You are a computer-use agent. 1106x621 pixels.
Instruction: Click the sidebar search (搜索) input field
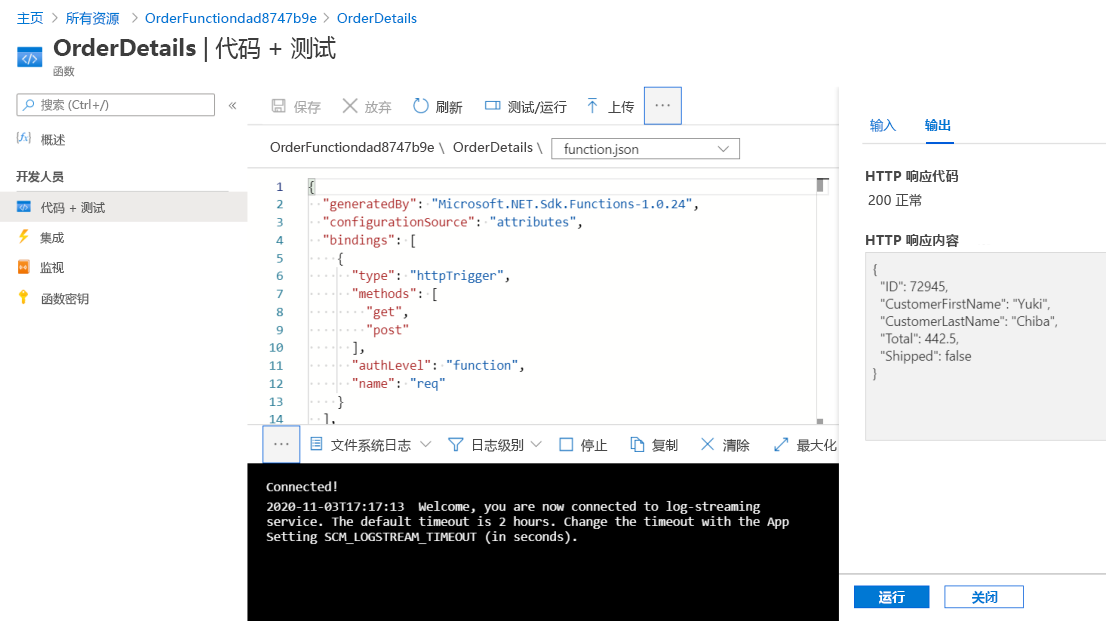[116, 105]
